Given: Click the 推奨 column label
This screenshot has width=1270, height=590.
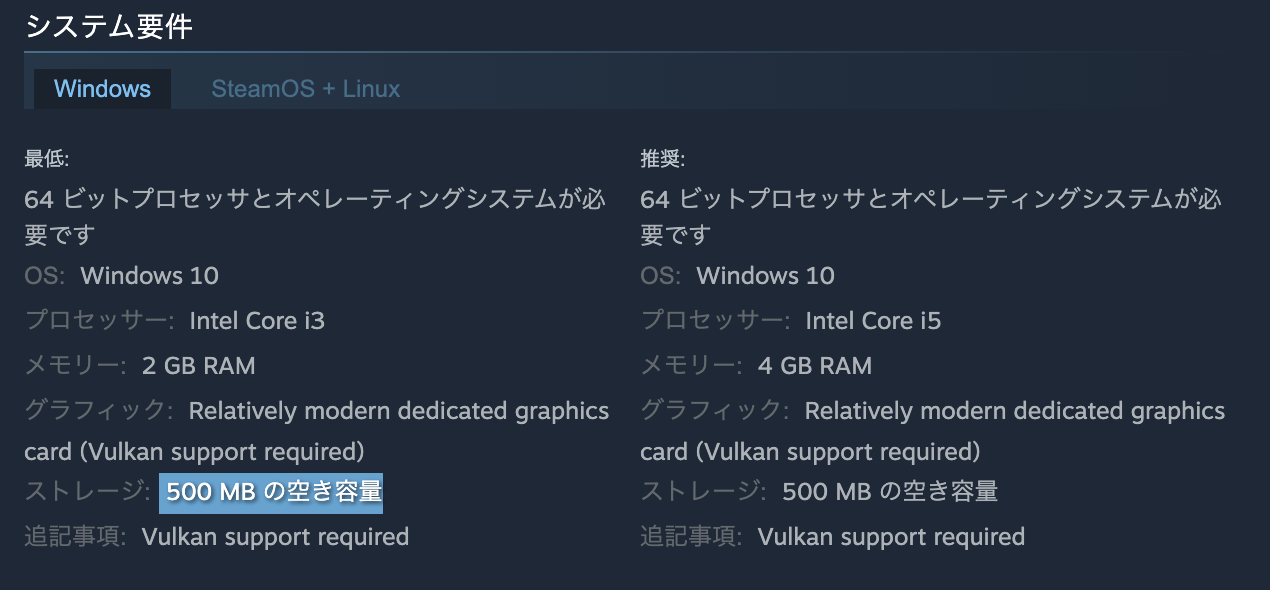Looking at the screenshot, I should pos(653,157).
